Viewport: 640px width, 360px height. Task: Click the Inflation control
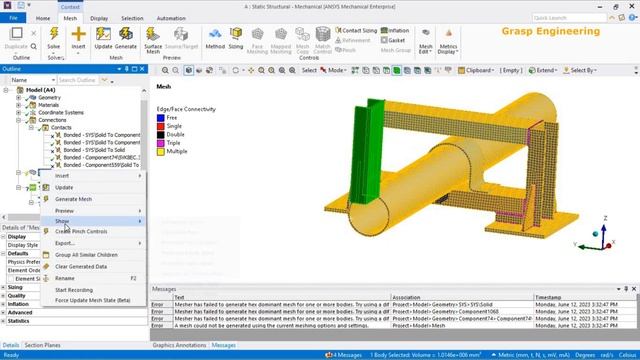(x=395, y=31)
